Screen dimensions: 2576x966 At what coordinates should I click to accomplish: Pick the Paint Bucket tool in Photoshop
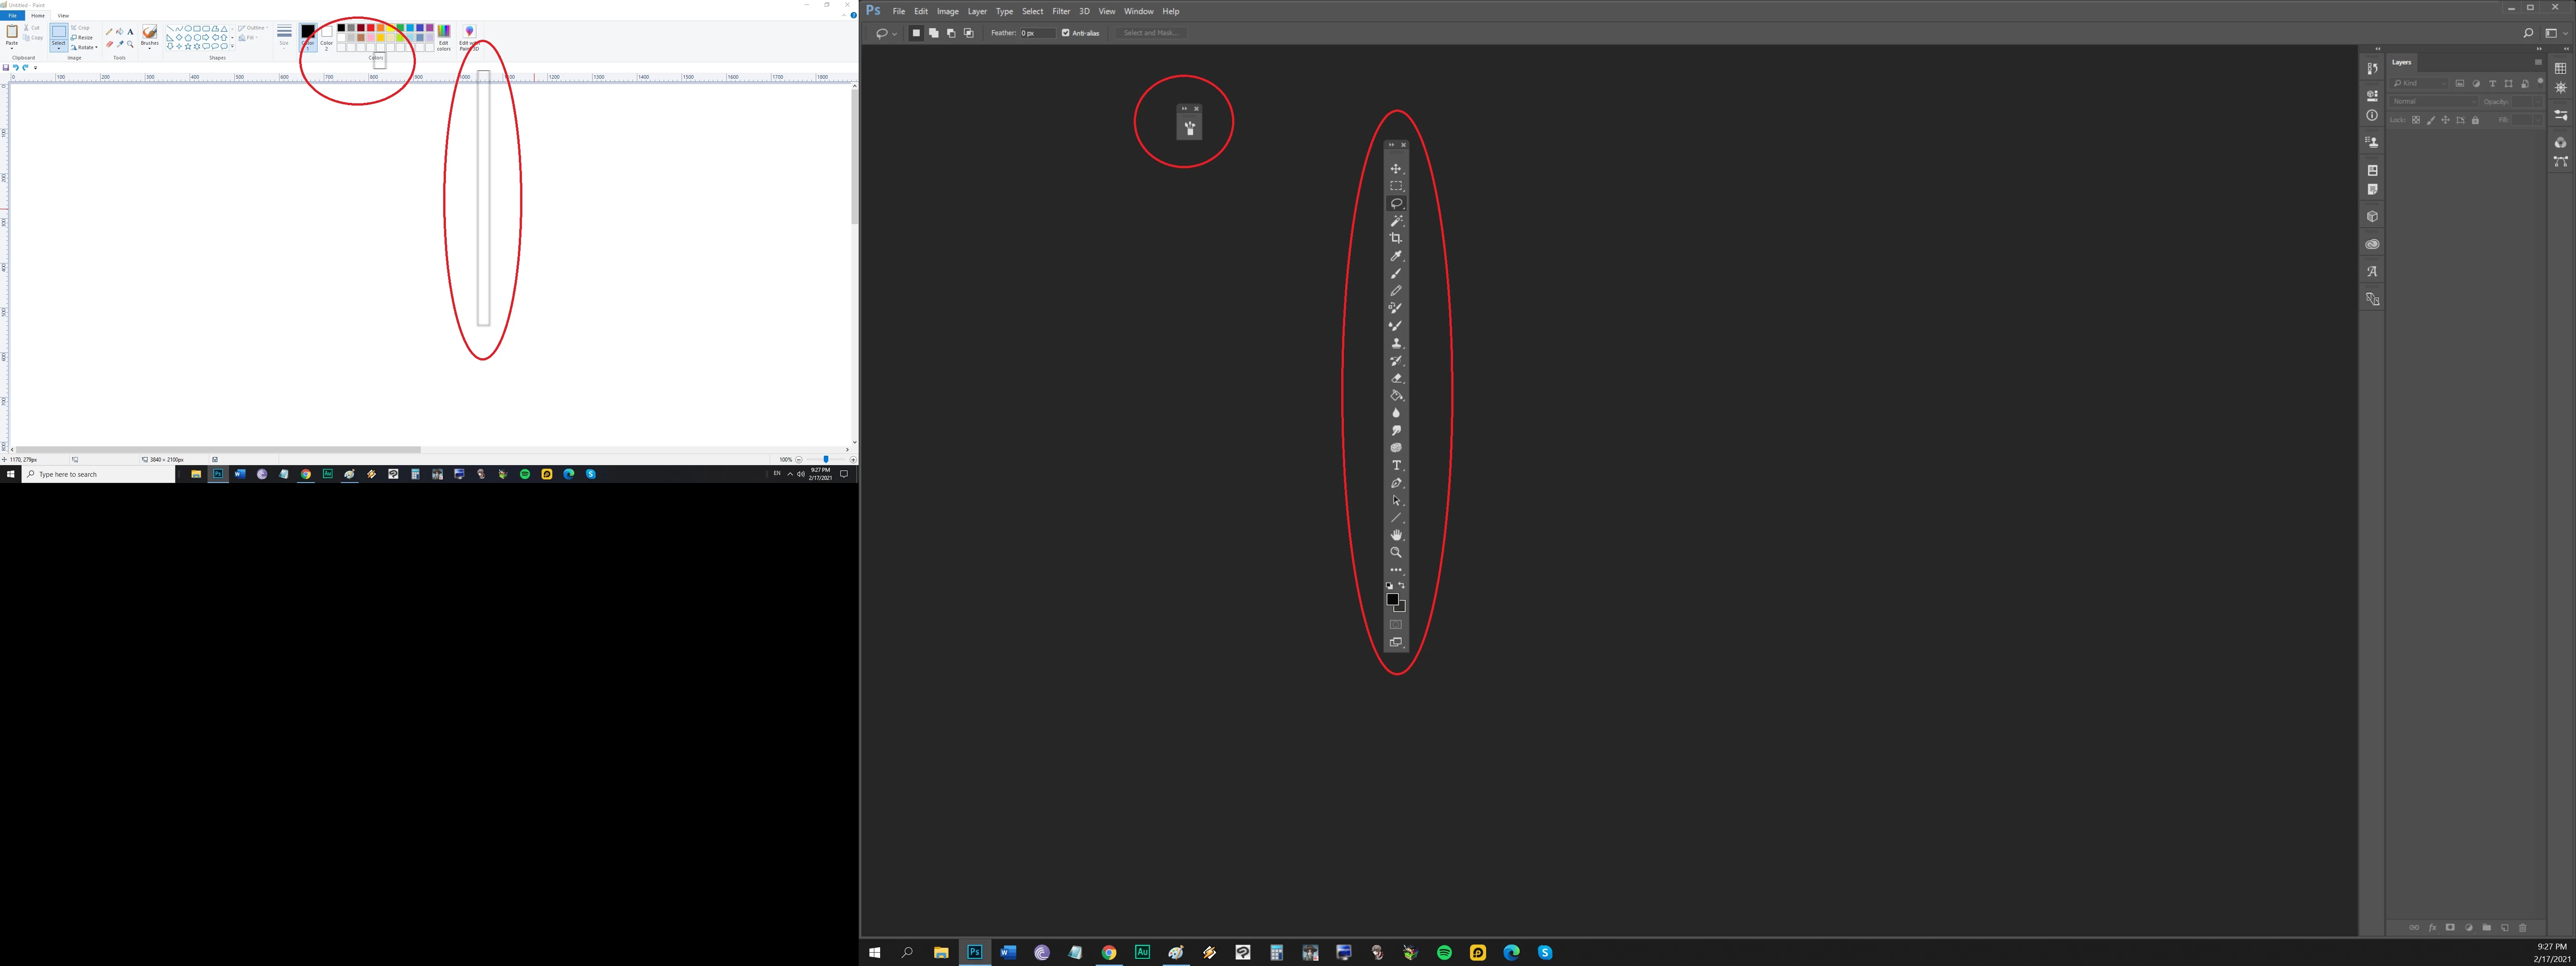pyautogui.click(x=1396, y=396)
